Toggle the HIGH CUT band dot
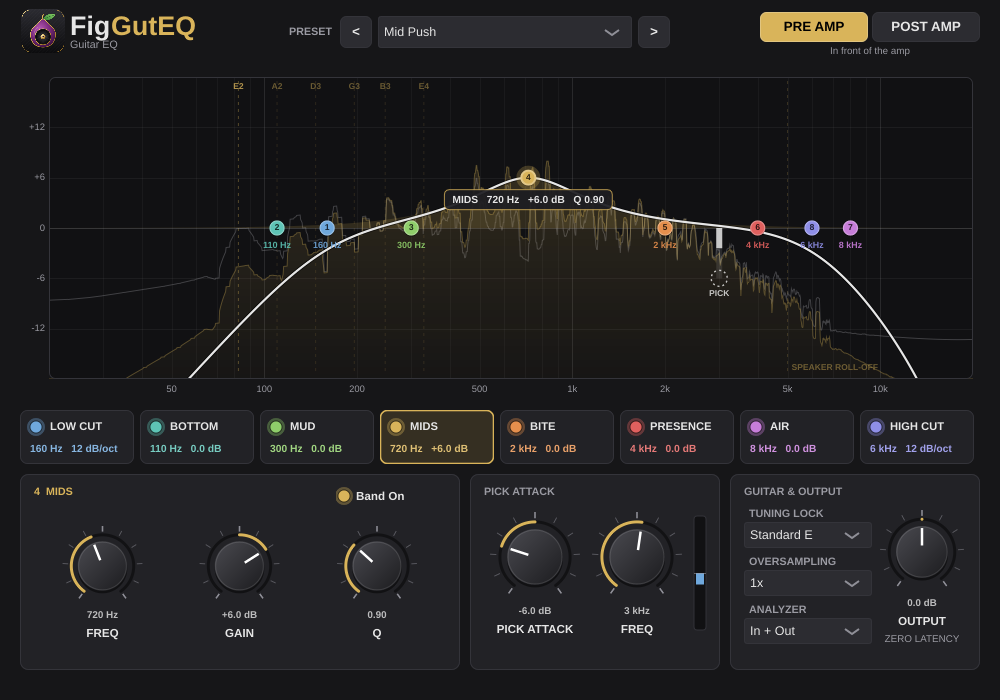 click(x=876, y=427)
